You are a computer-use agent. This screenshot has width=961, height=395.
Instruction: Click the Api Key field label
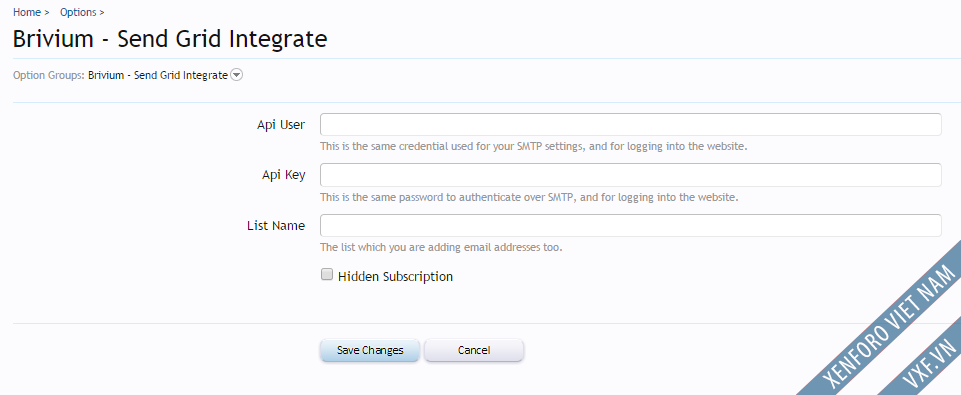[x=283, y=175]
